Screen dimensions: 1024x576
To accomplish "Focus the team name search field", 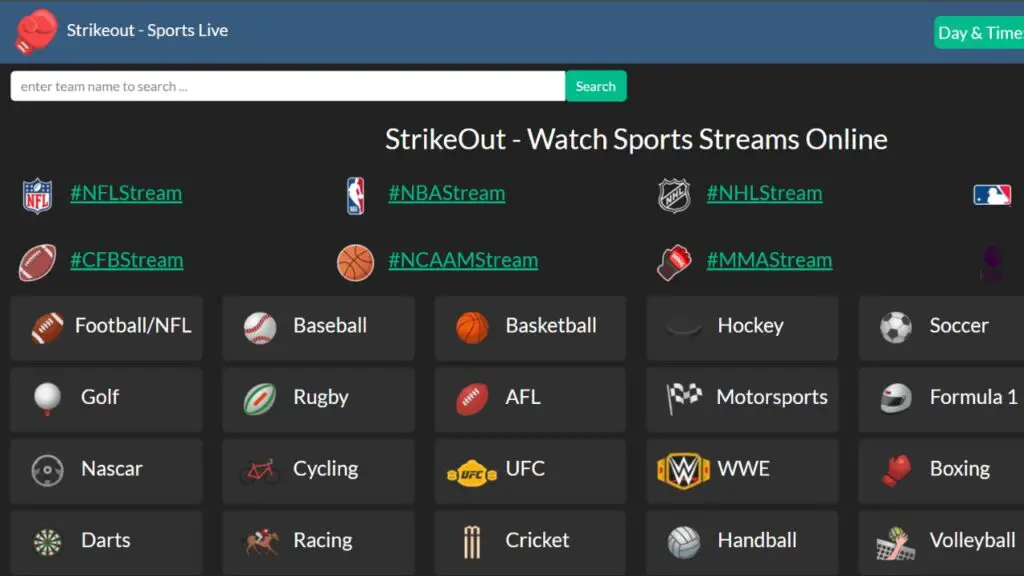I will [x=288, y=86].
